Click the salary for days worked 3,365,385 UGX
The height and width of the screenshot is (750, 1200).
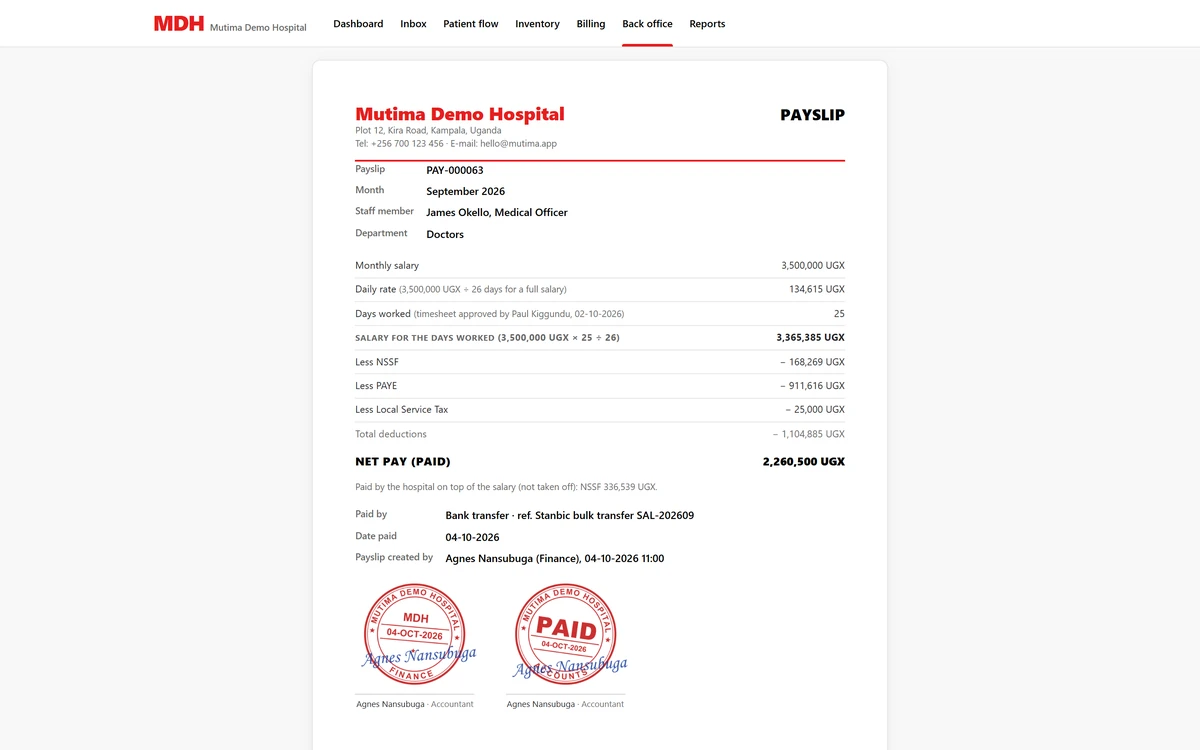point(810,338)
